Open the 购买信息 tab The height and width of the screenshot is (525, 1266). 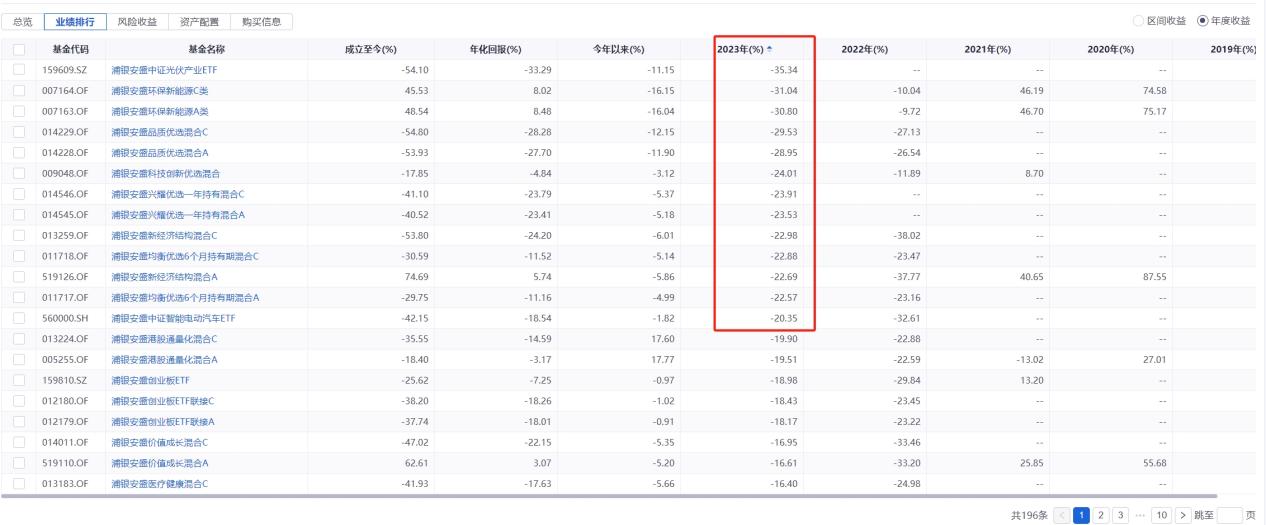[x=261, y=21]
